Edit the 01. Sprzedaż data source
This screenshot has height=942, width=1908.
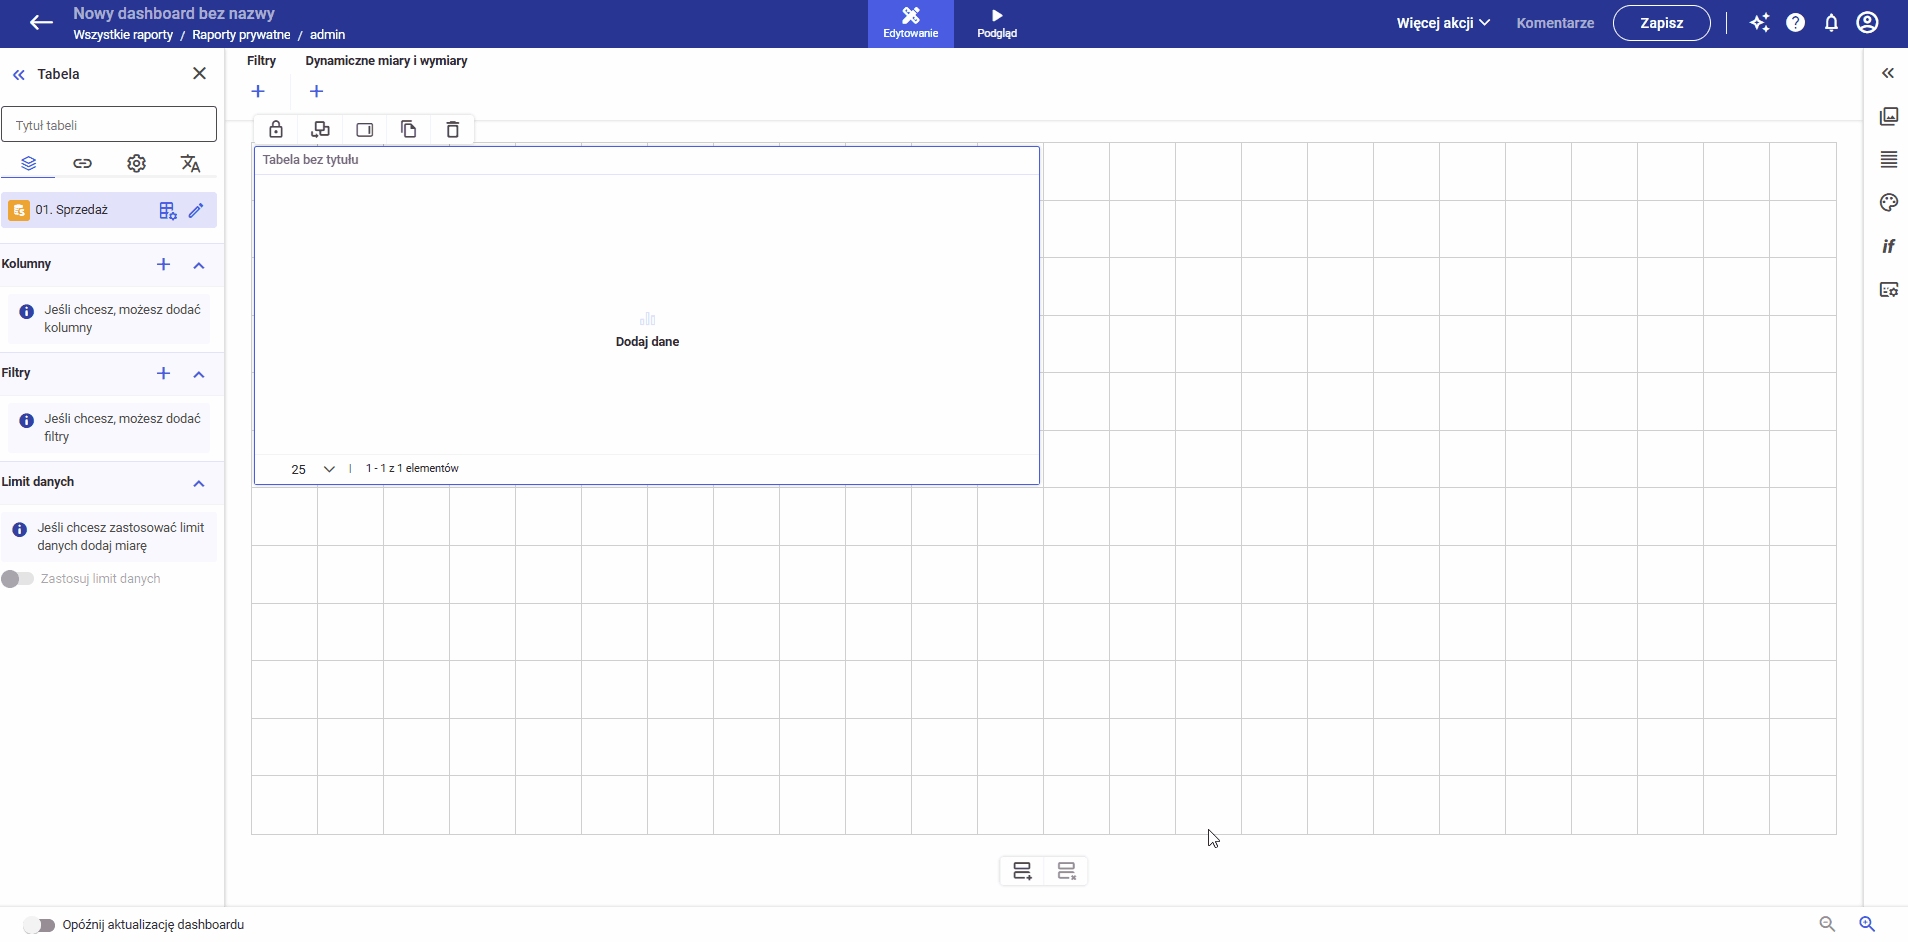[x=196, y=210]
